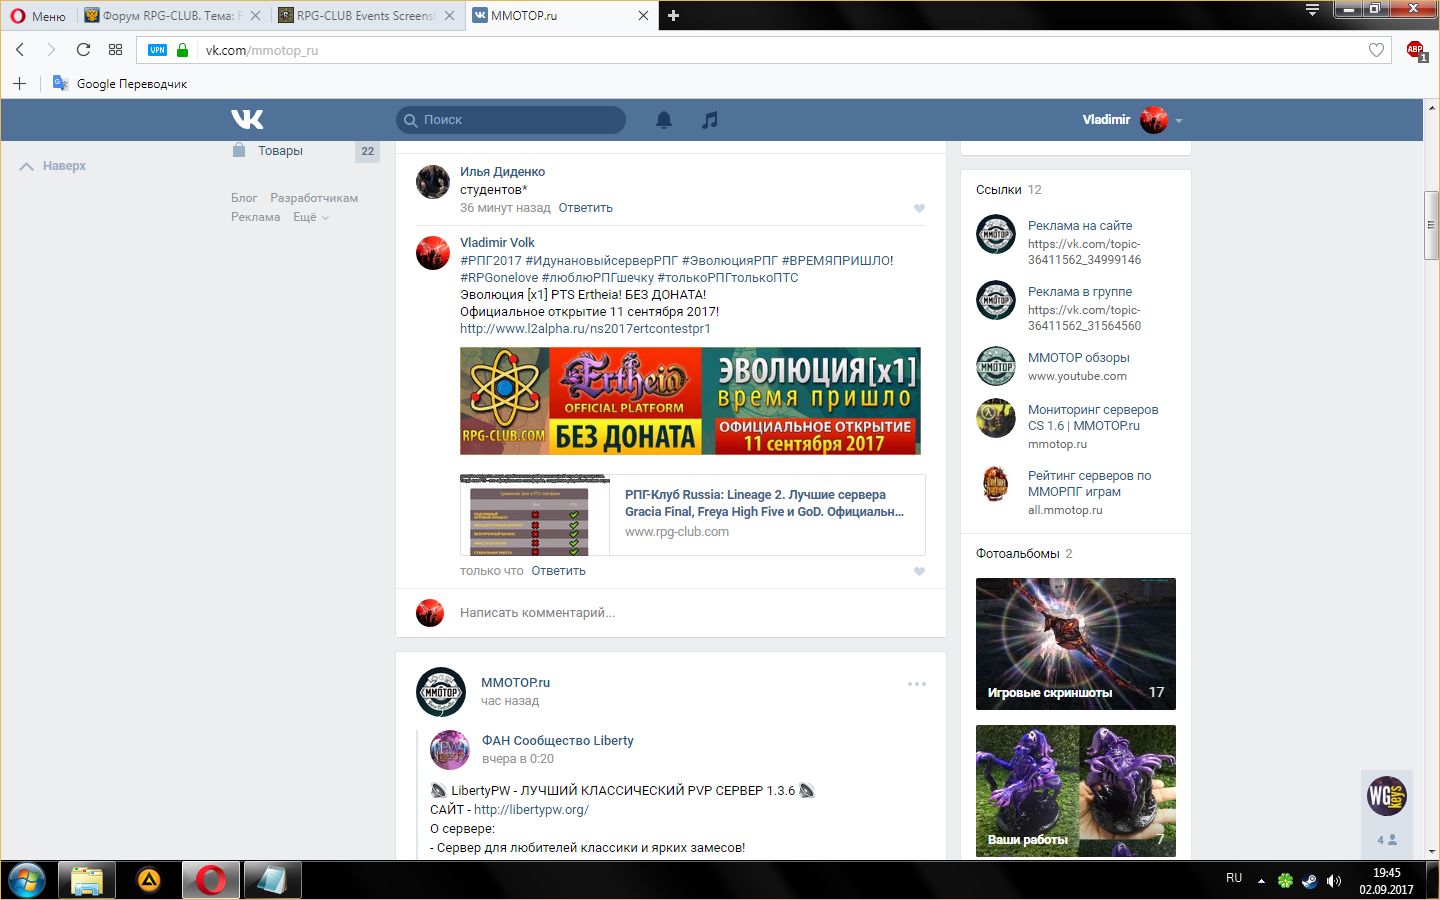The width and height of the screenshot is (1440, 900).
Task: Open Google Переводчик bookmark
Action: pos(120,83)
